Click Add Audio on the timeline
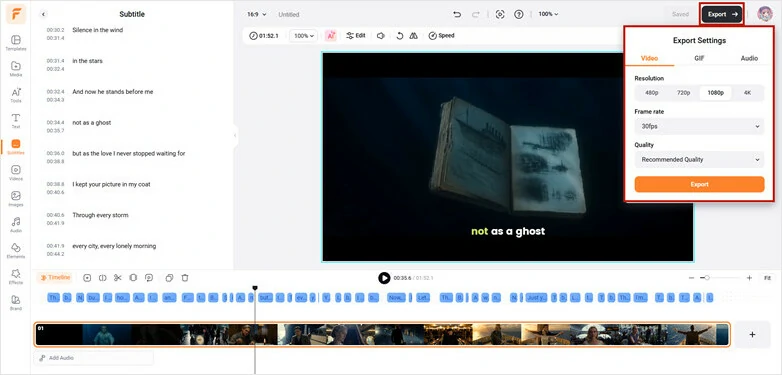 [x=94, y=358]
